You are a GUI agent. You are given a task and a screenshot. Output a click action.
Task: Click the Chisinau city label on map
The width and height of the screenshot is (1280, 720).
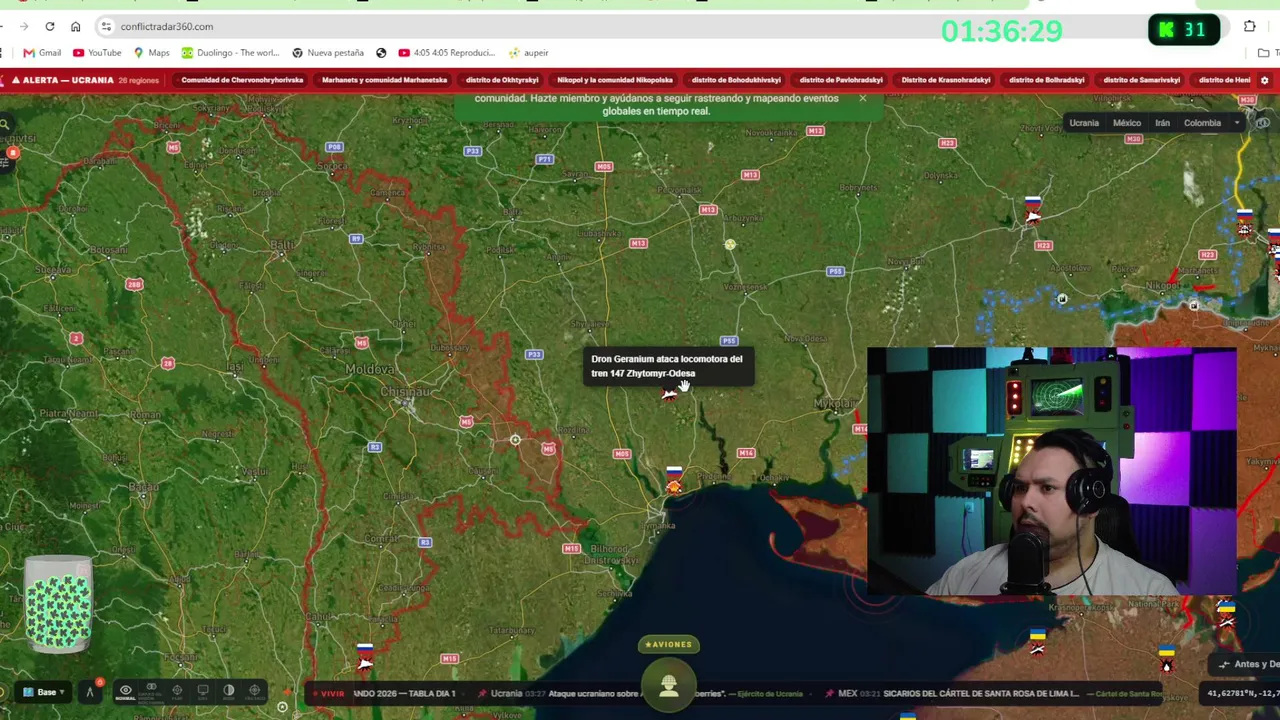[406, 391]
